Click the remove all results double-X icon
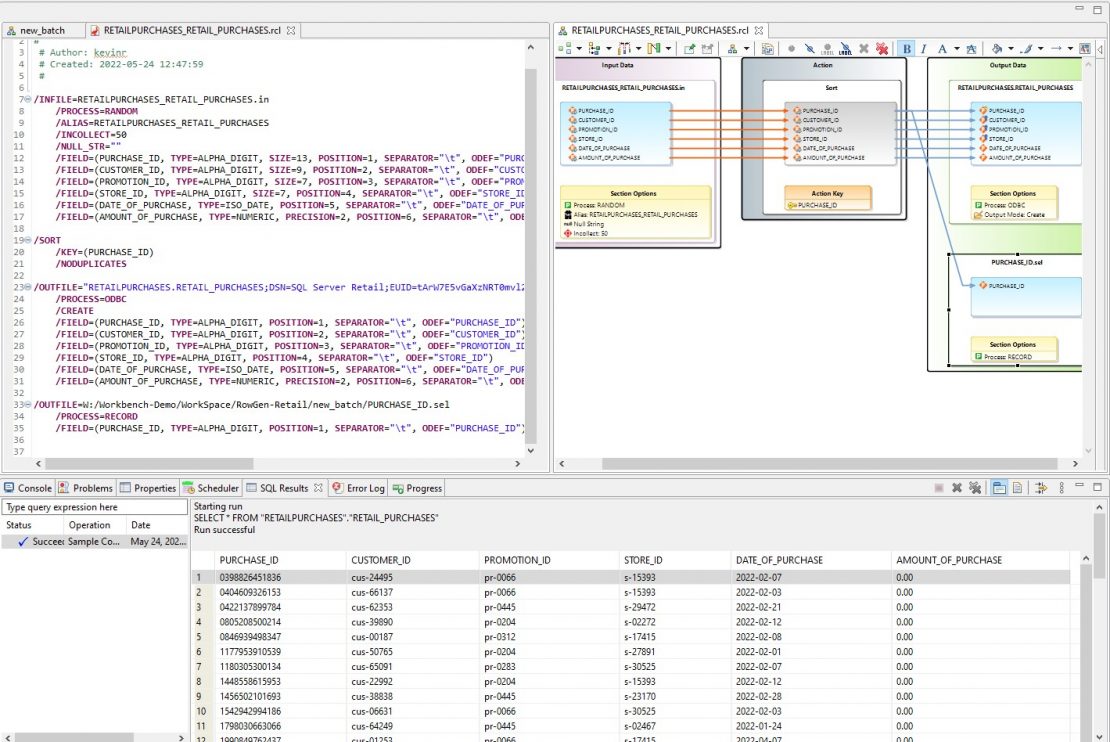This screenshot has height=742, width=1110. [974, 488]
